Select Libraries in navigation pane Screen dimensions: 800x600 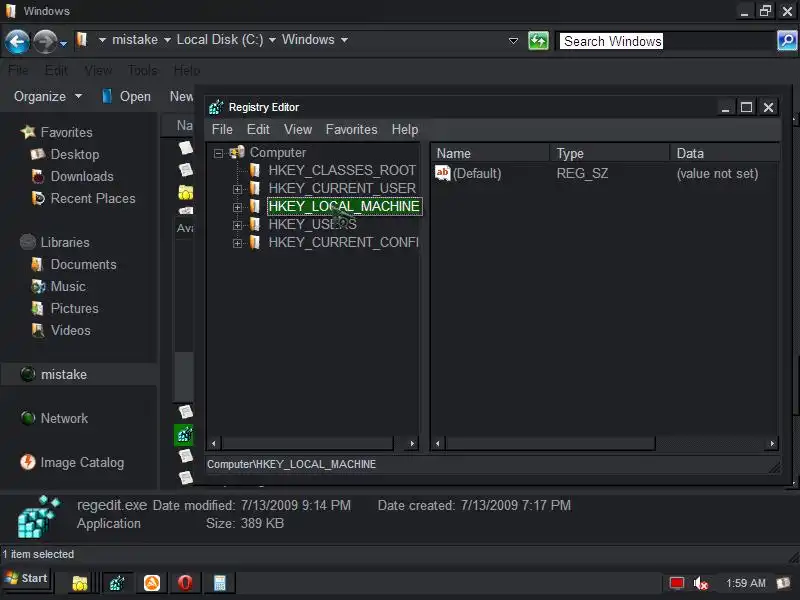[65, 242]
